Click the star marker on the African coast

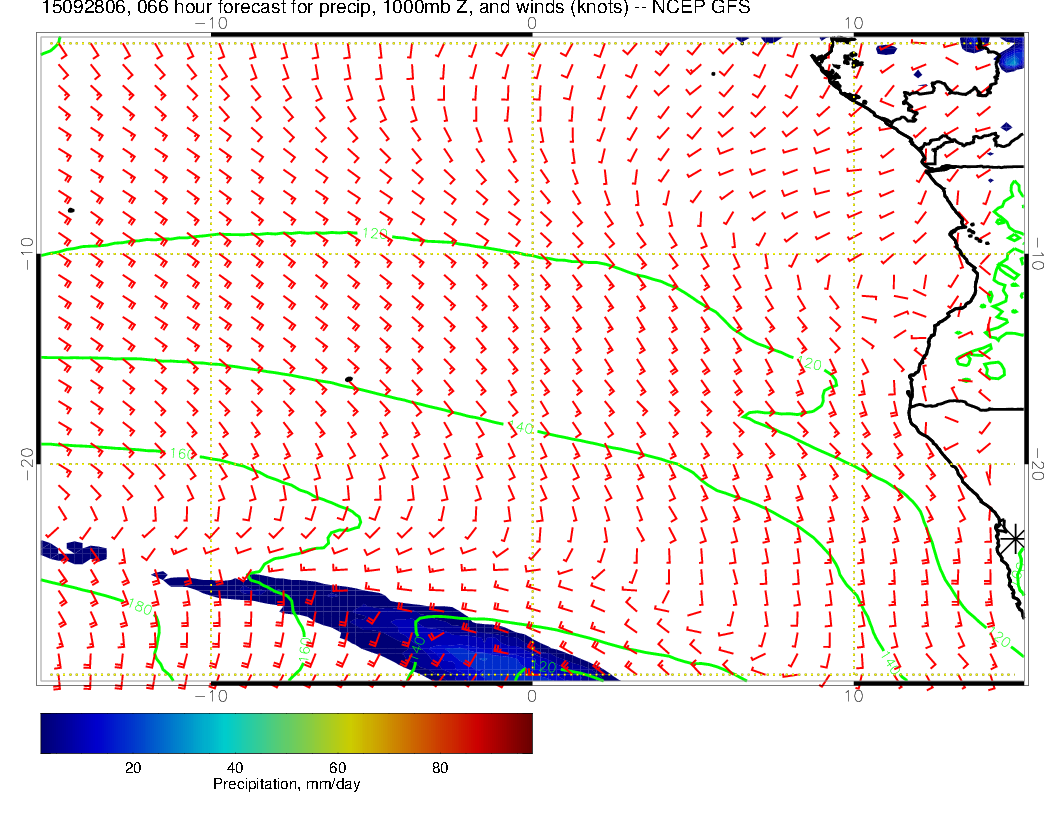1014,540
